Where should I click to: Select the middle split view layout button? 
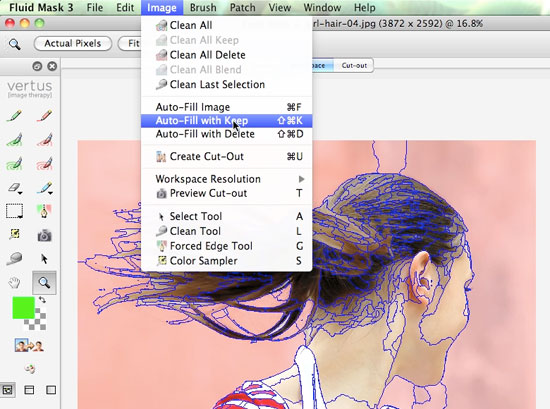[29, 390]
